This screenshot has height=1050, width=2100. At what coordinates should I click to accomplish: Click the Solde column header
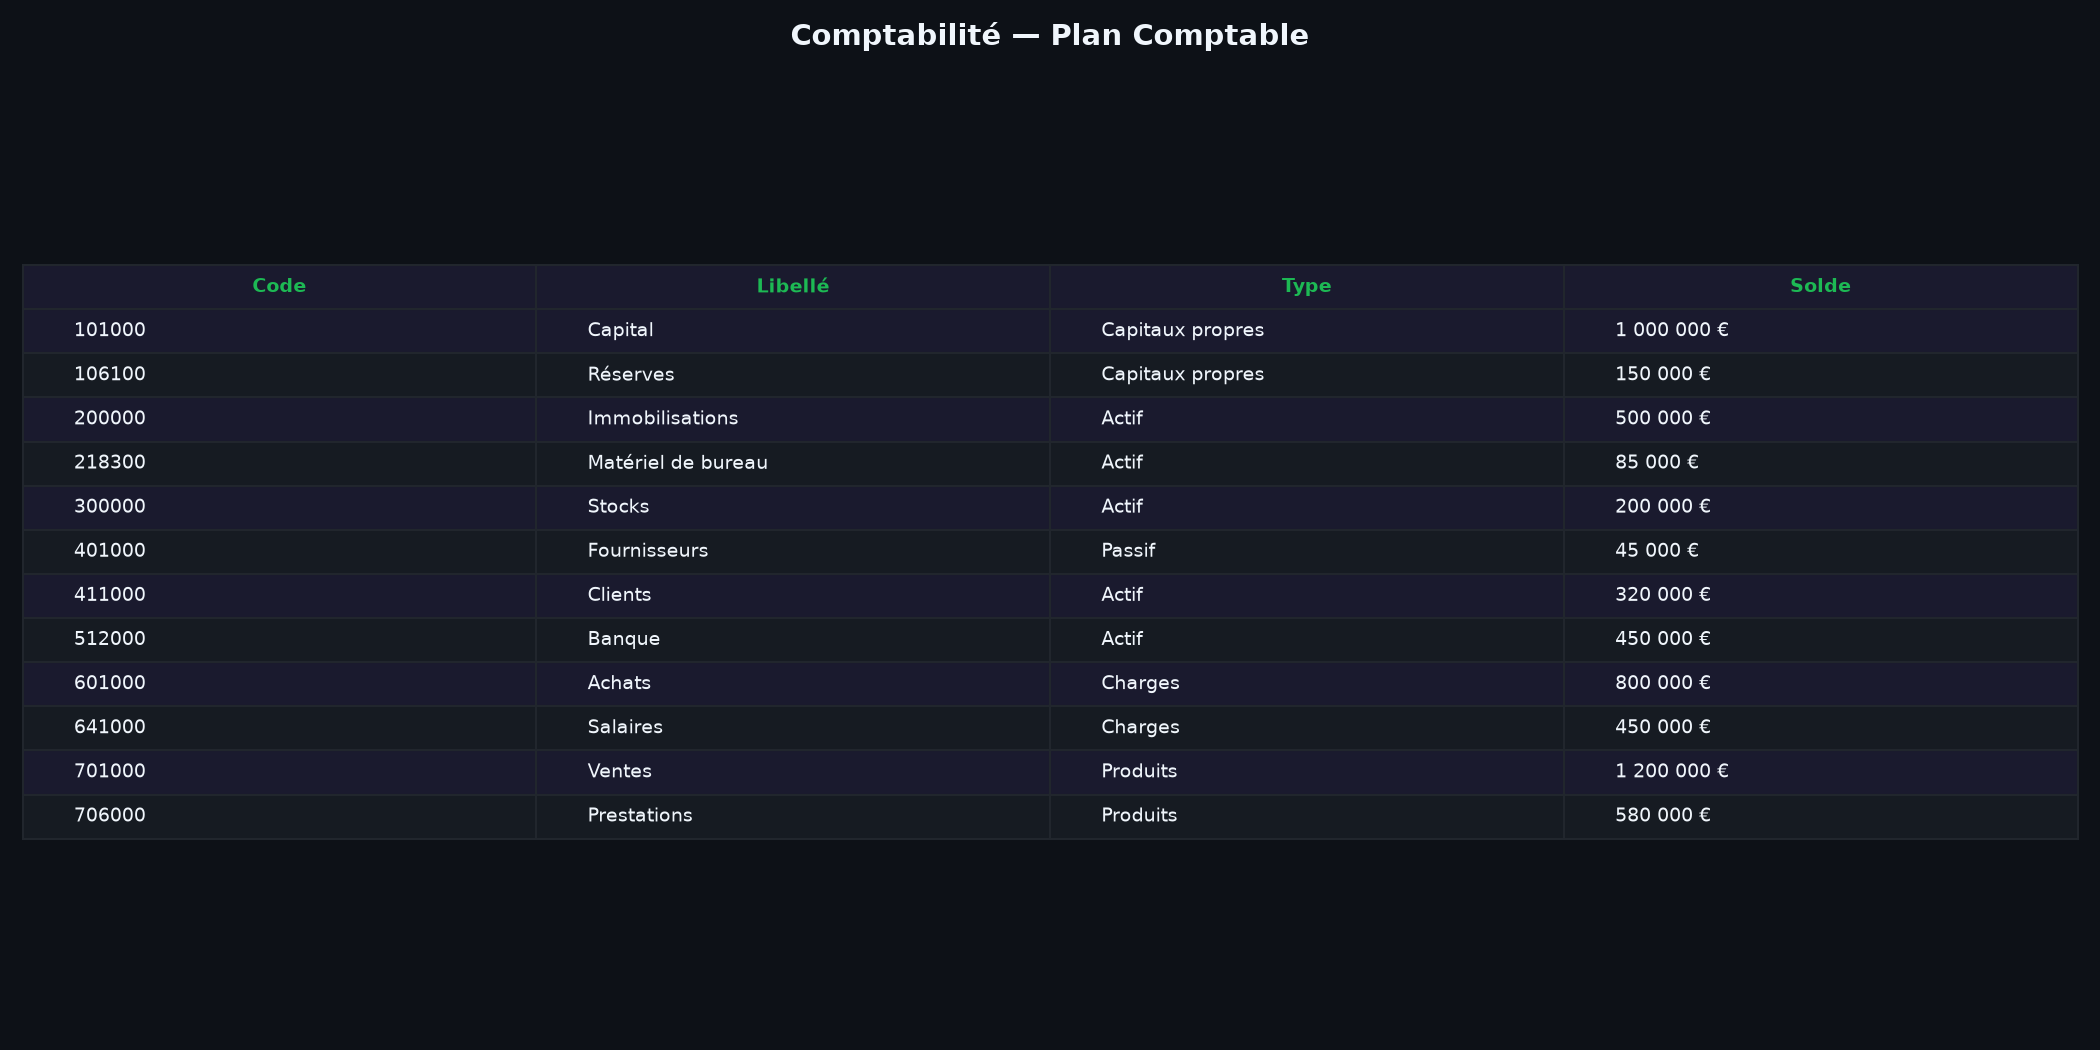[x=1820, y=286]
